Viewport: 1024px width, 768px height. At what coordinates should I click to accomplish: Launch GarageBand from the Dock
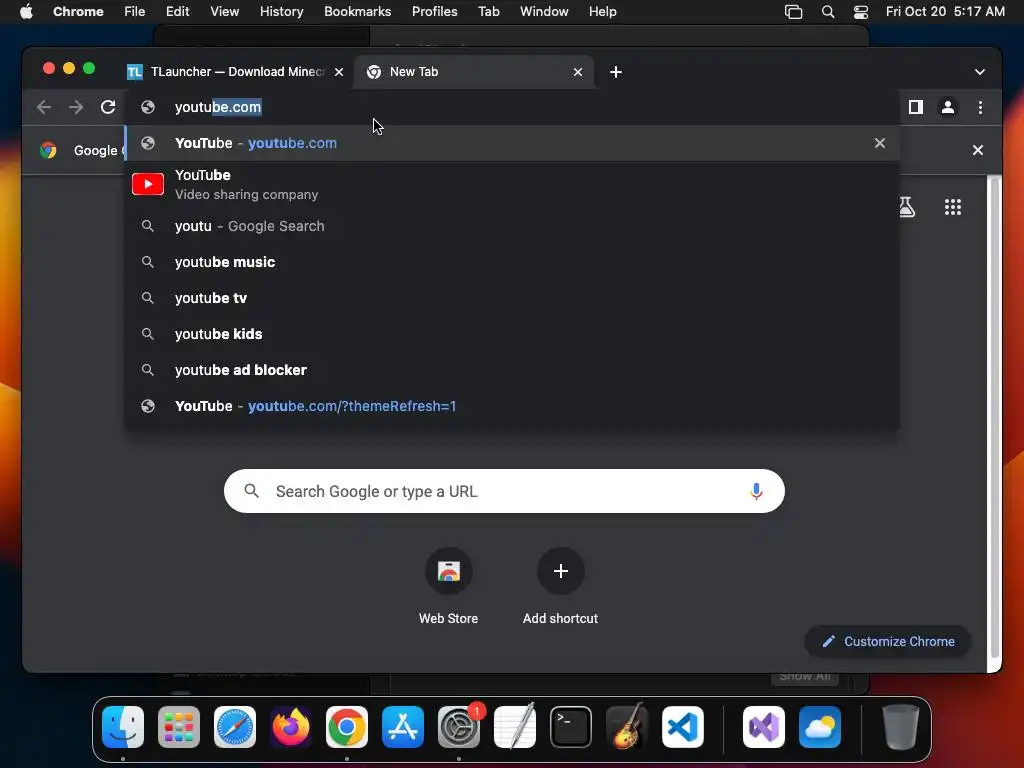pos(627,727)
